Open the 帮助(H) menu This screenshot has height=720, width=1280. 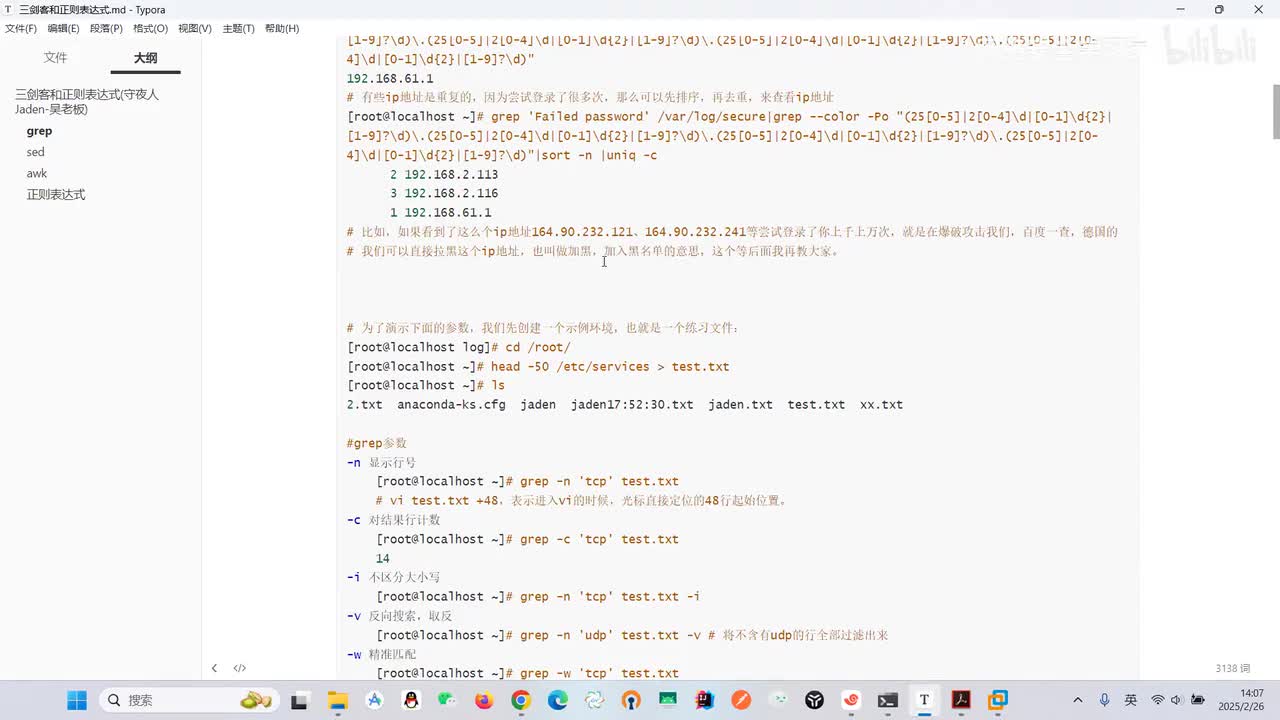tap(282, 29)
